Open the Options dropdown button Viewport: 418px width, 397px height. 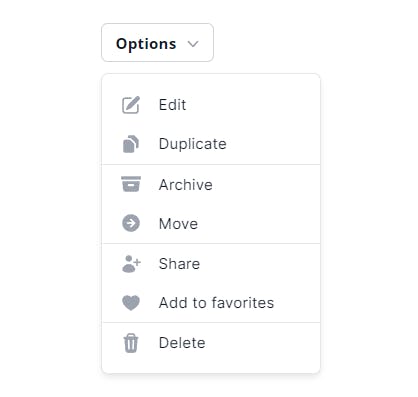[x=157, y=42]
